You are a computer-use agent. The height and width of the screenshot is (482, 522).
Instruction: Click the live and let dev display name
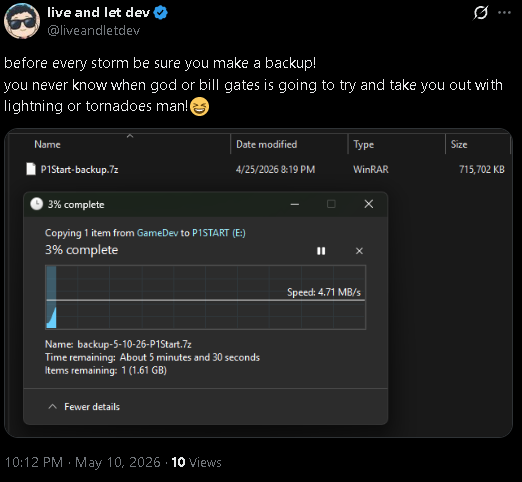tap(98, 13)
